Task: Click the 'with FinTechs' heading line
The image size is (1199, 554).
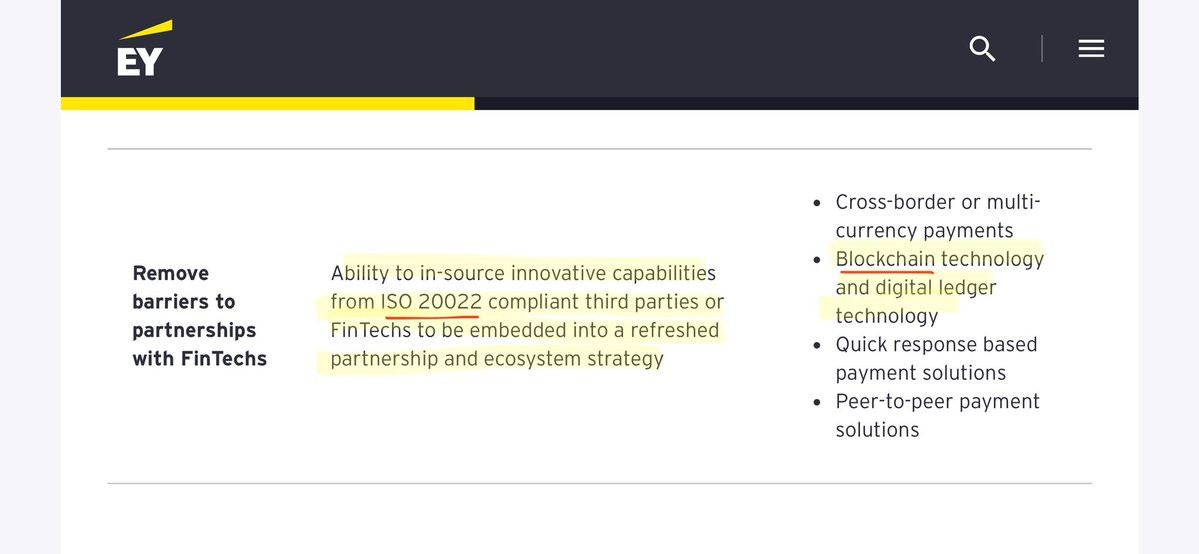Action: pos(200,359)
